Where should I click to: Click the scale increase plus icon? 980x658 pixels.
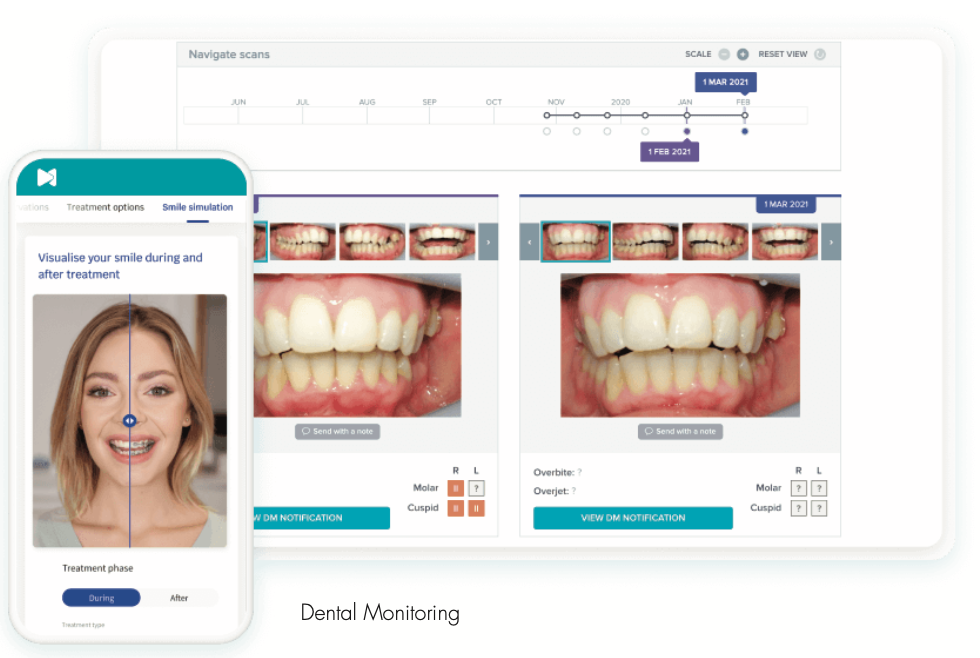pos(742,54)
